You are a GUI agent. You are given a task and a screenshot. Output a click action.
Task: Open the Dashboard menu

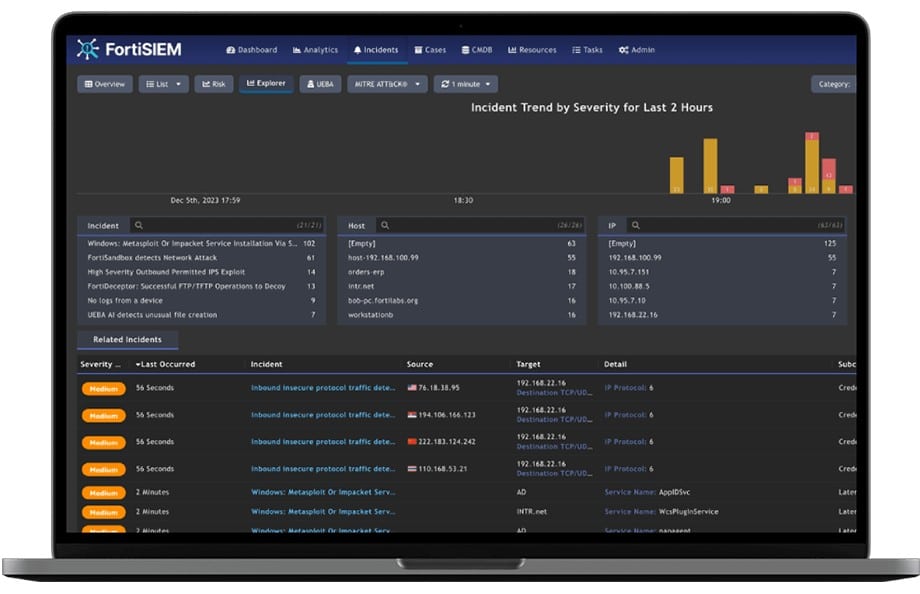(252, 50)
